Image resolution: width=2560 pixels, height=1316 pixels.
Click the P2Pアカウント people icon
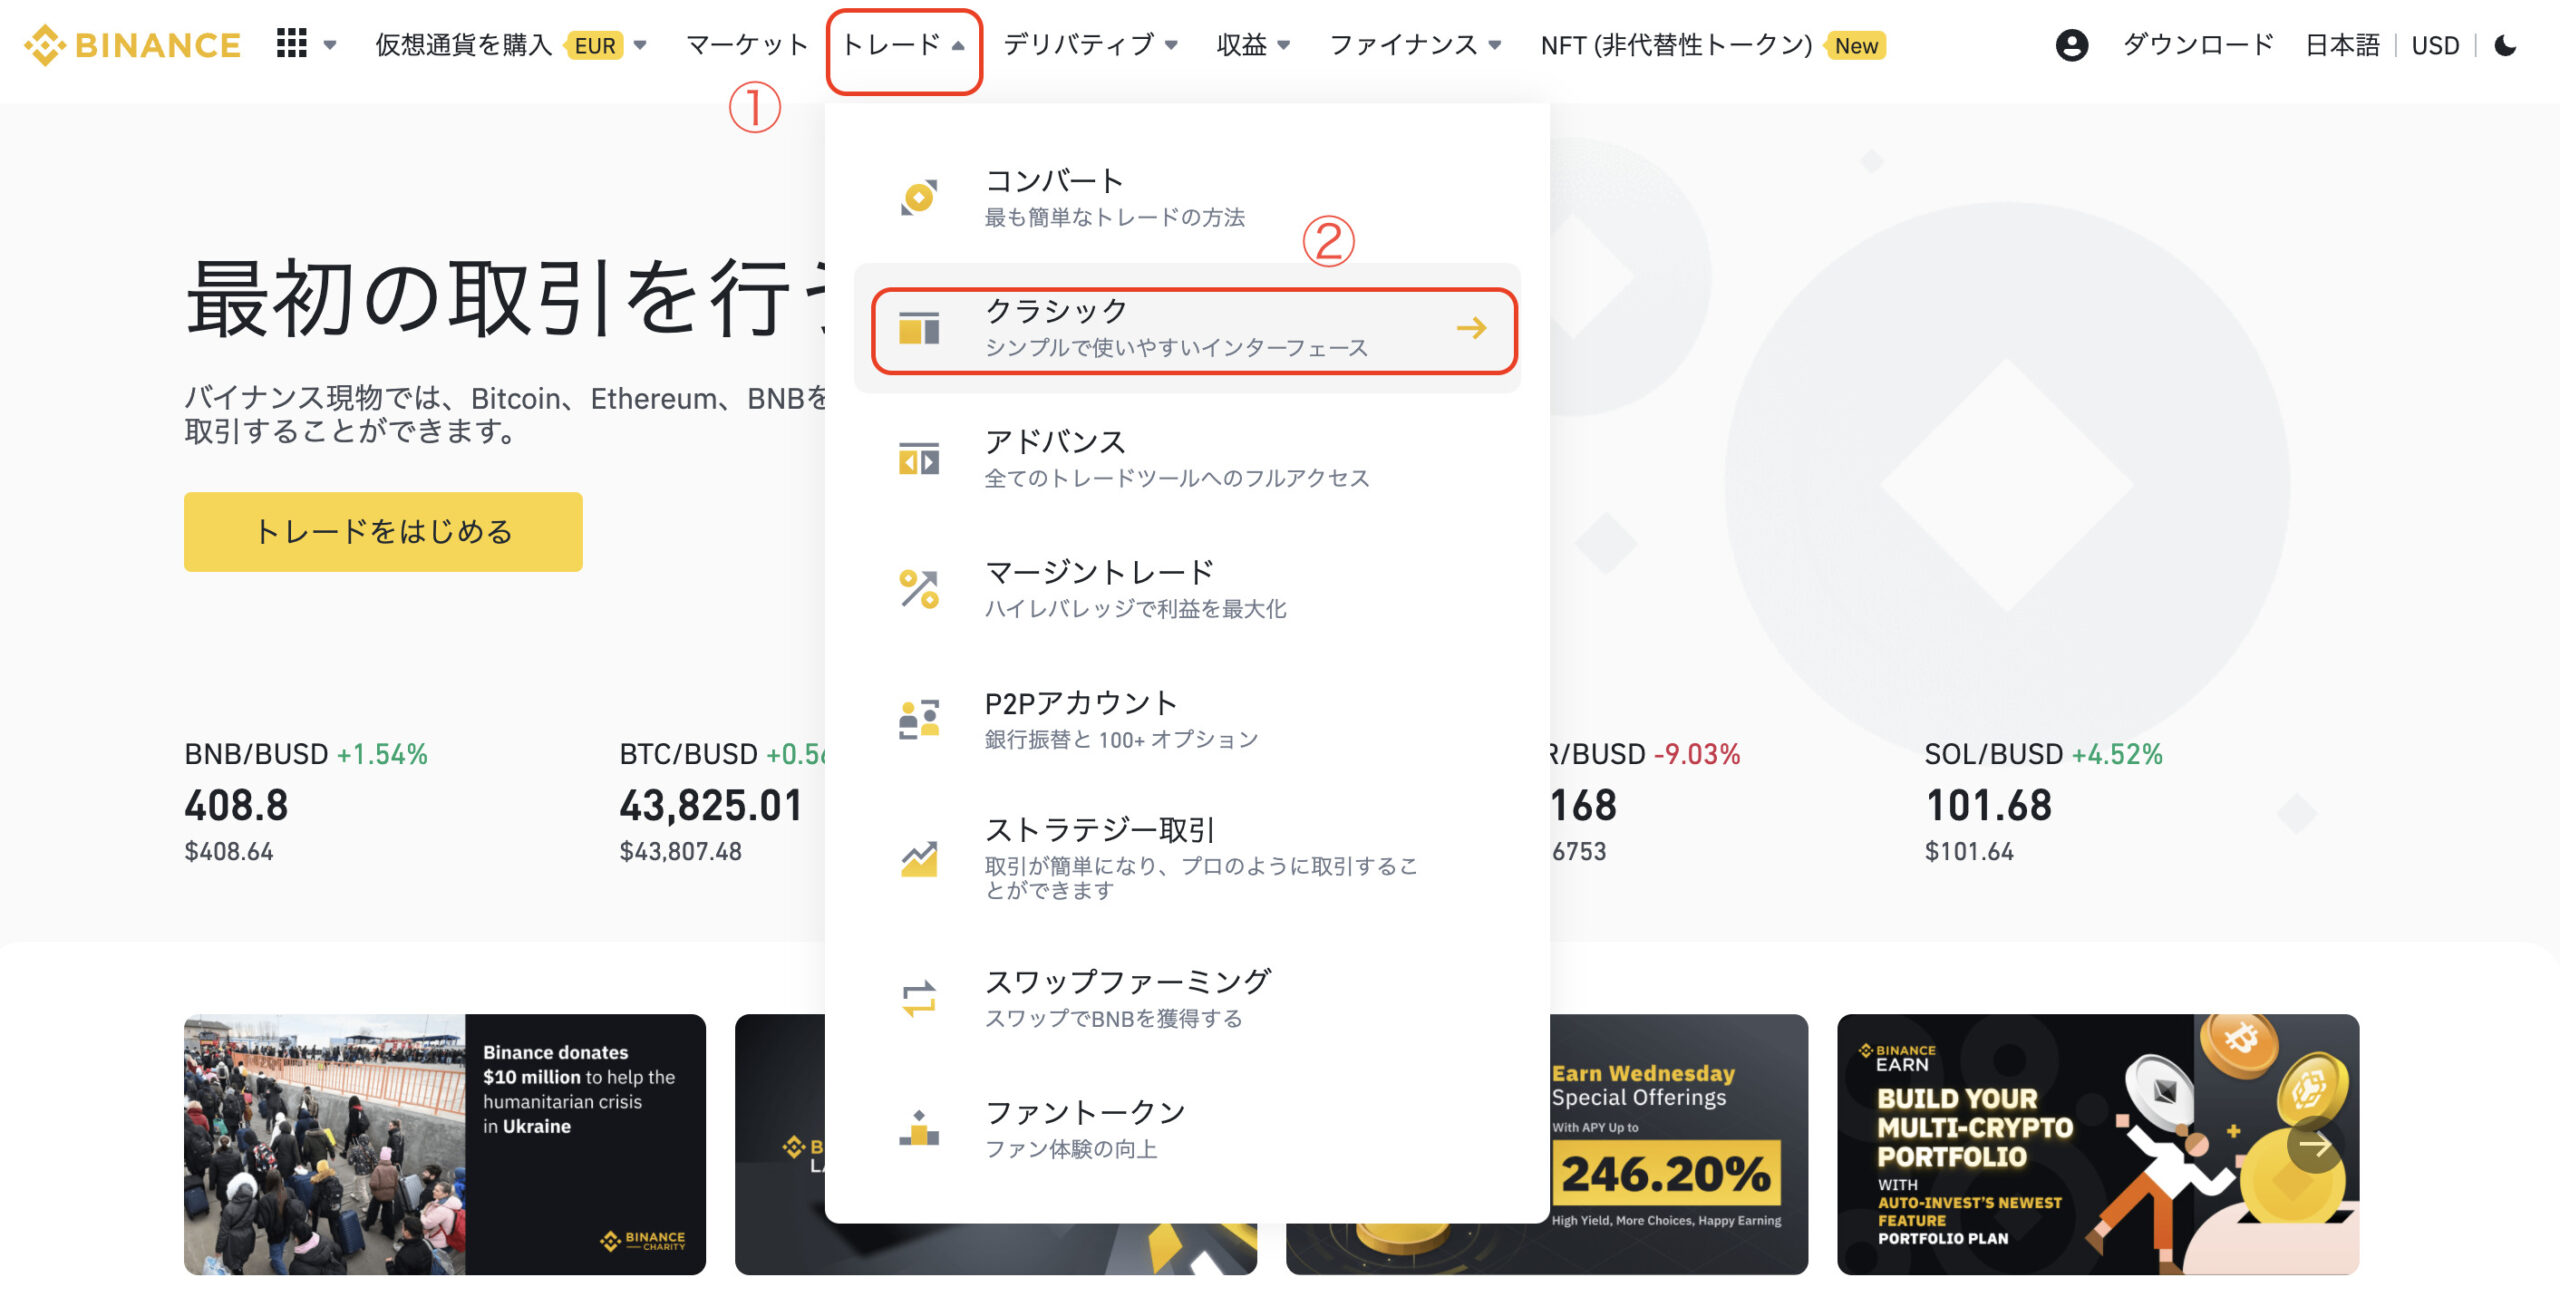click(x=919, y=719)
